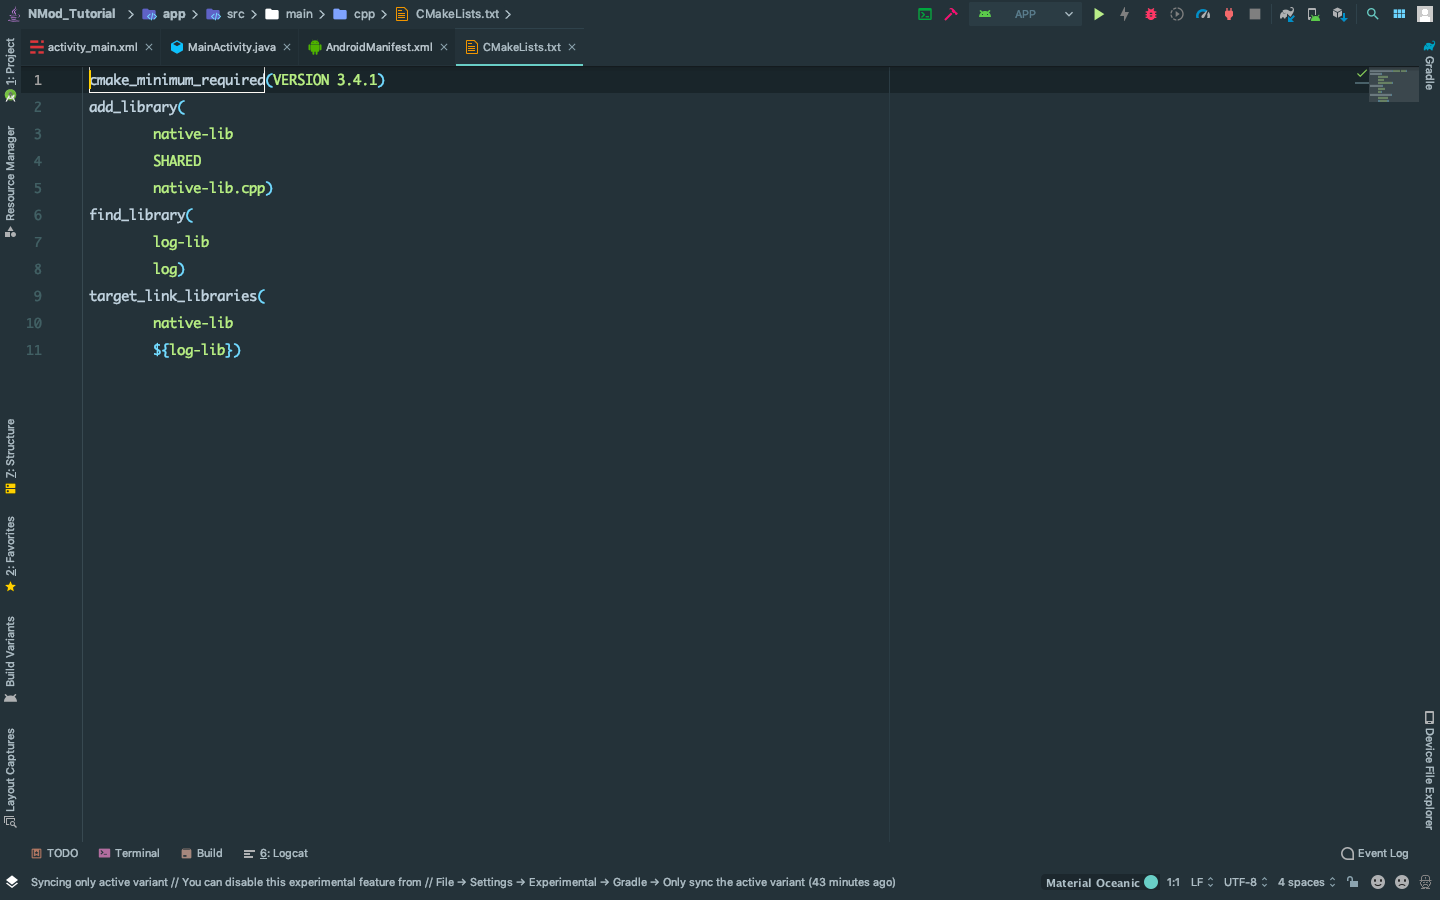Image resolution: width=1440 pixels, height=900 pixels.
Task: Open Search Everywhere magnifier icon
Action: click(x=1373, y=14)
